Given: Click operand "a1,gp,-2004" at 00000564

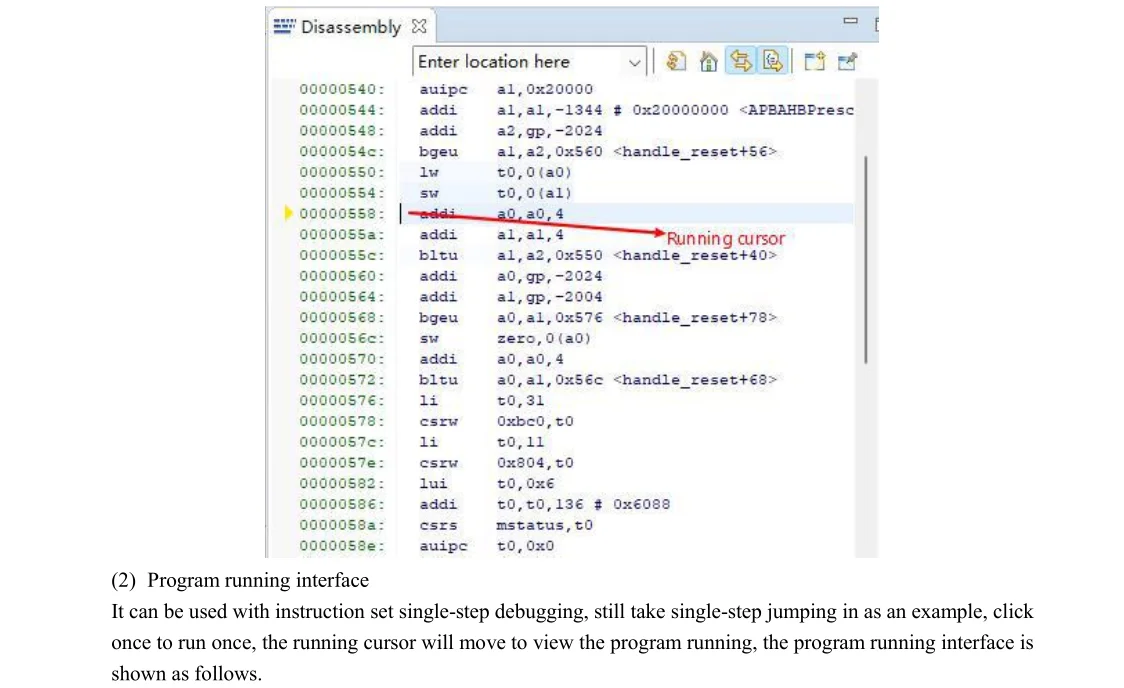Looking at the screenshot, I should 549,297.
